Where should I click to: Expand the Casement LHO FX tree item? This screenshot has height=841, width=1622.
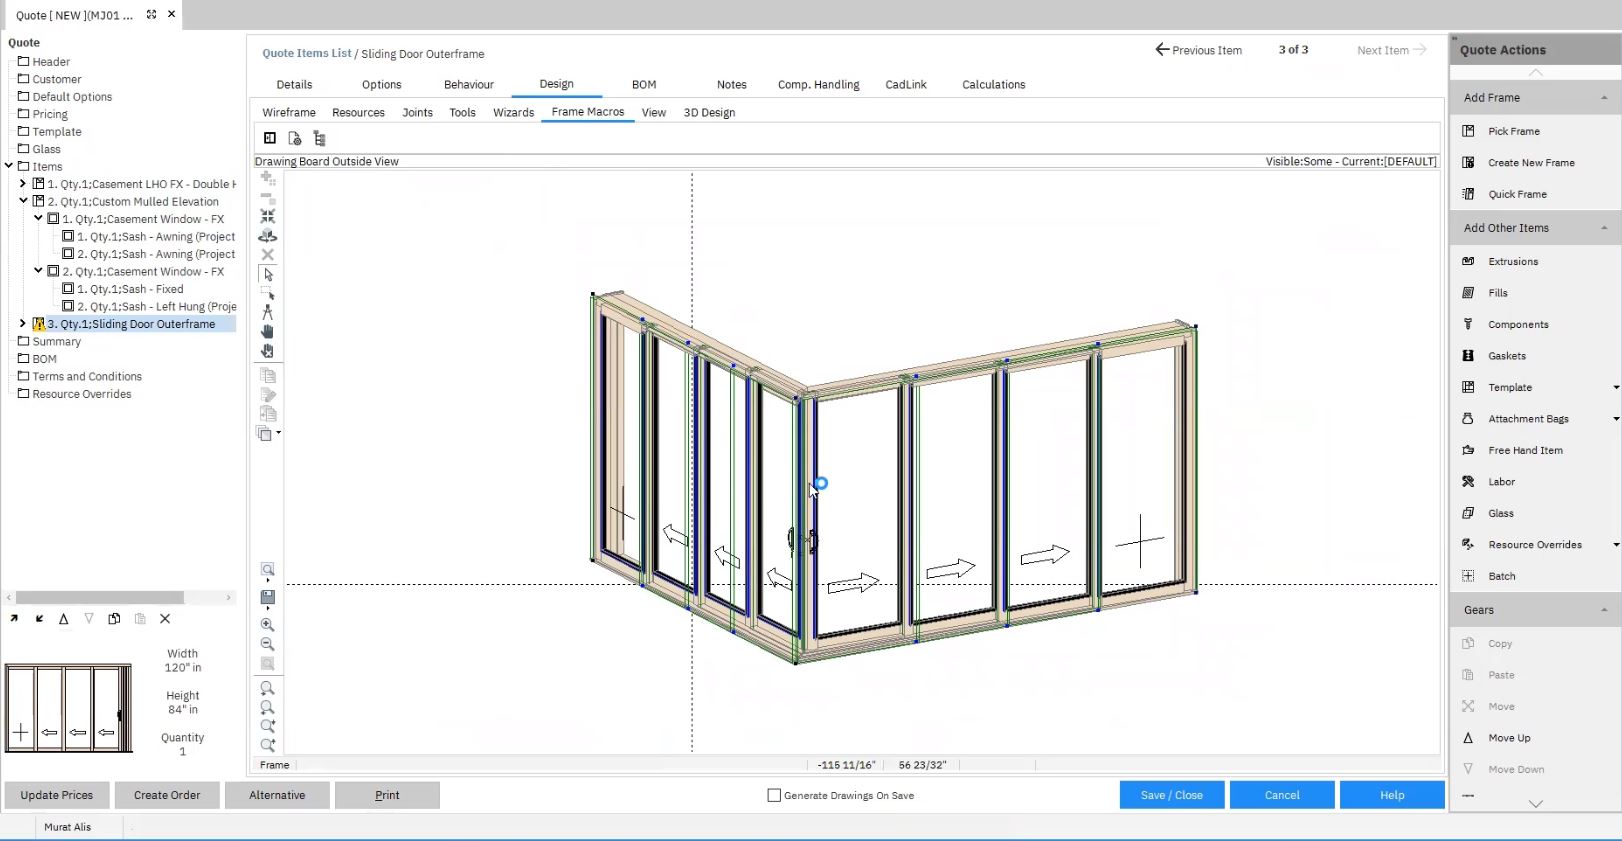23,184
